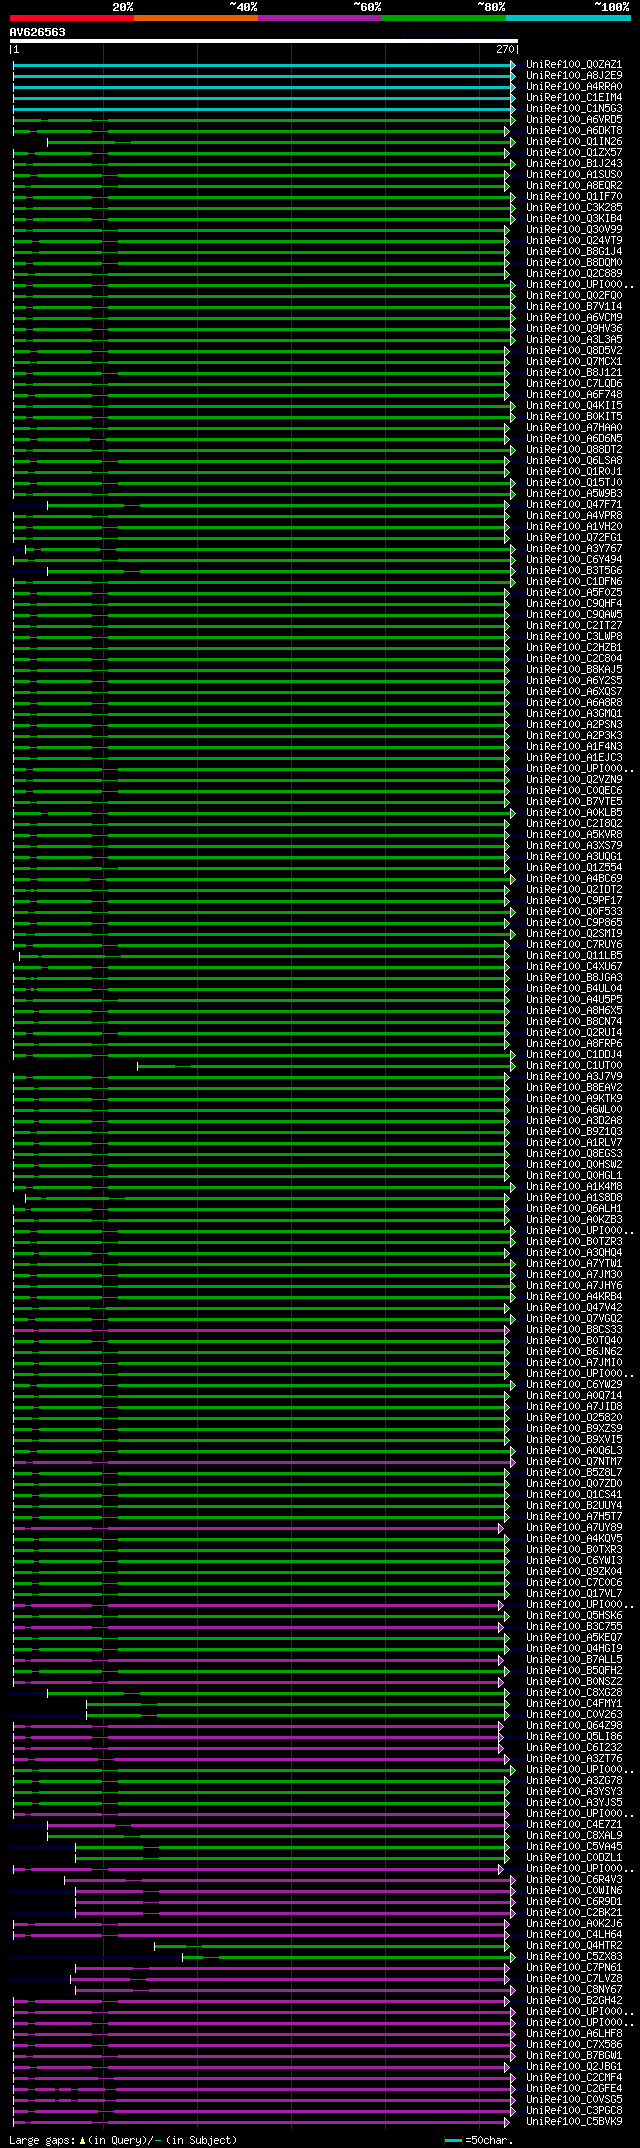The height and width of the screenshot is (2148, 640).
Task: Select label UniRef100_Q1IN26
Action: (574, 141)
